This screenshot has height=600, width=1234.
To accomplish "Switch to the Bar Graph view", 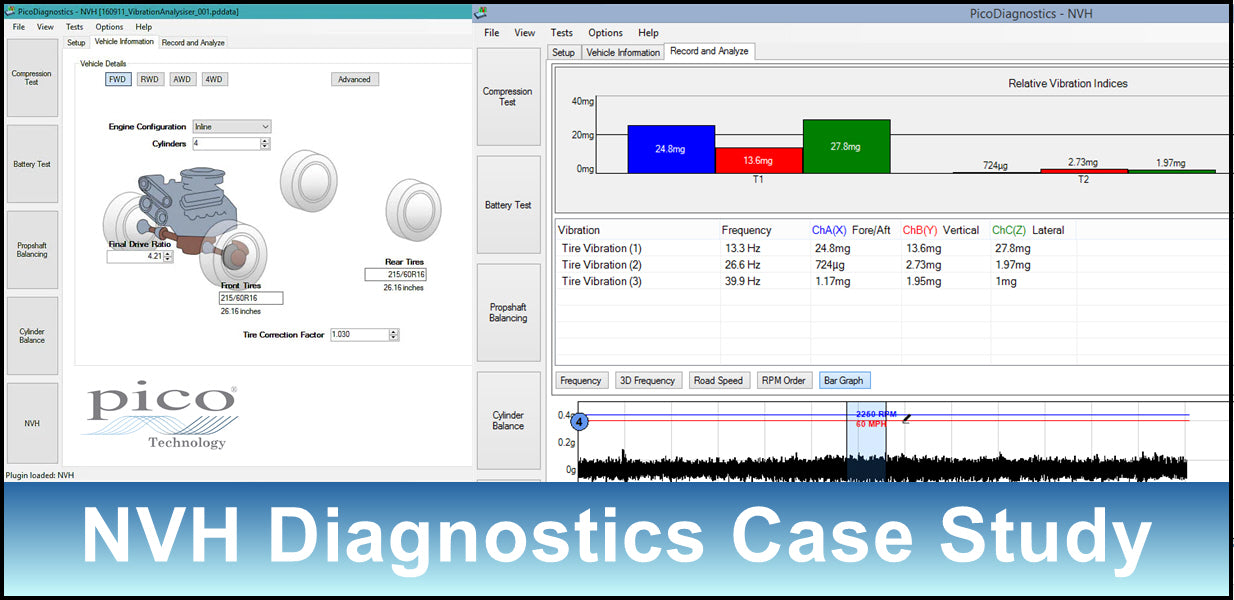I will [845, 380].
